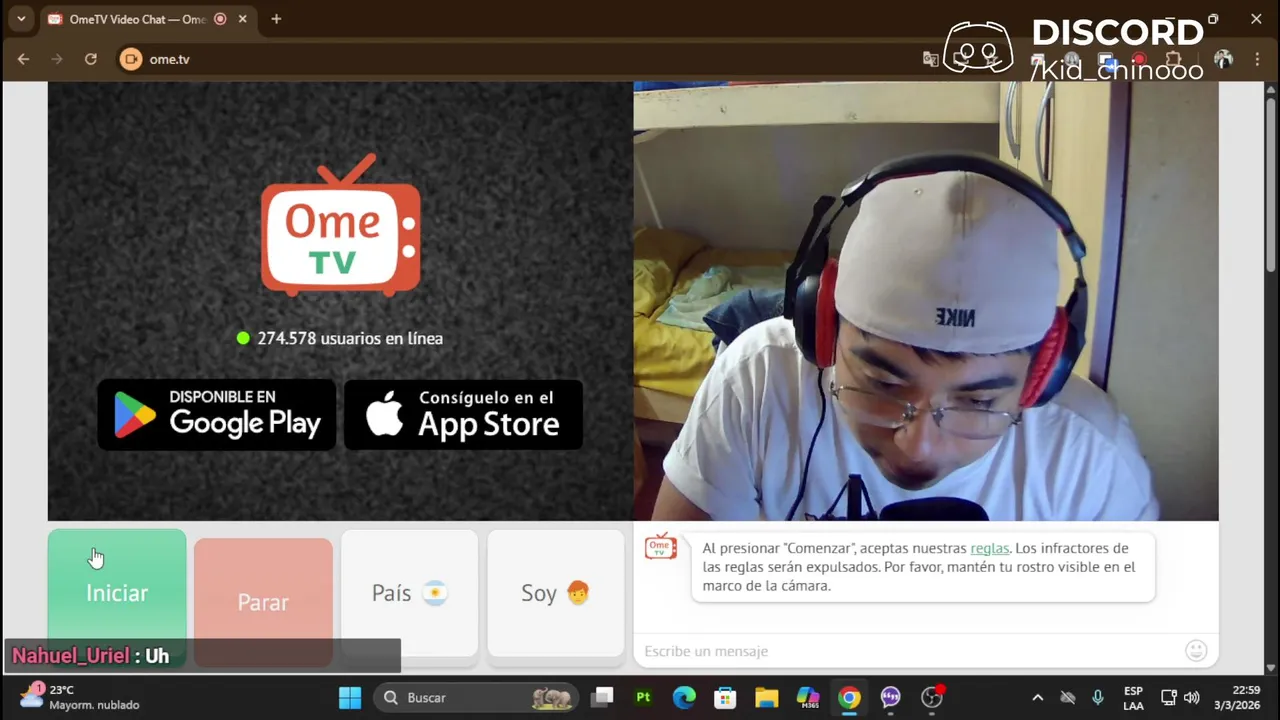
Task: Open the emoji picker in chat
Action: [1196, 651]
